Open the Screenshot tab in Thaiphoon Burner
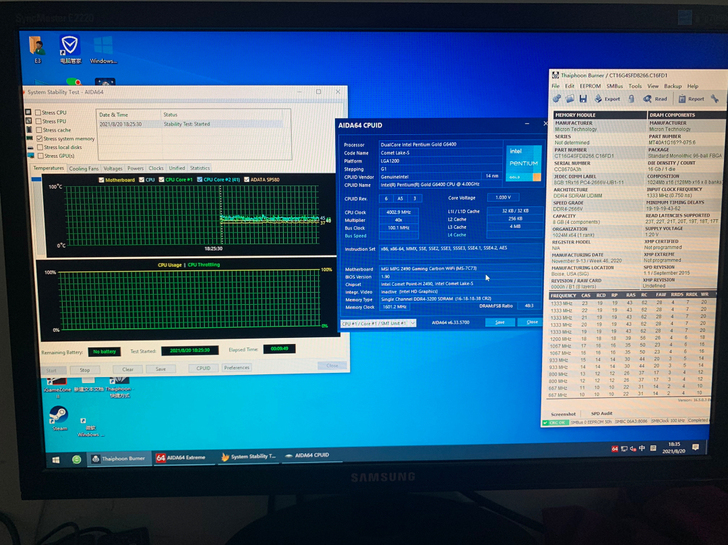728x545 pixels. (x=563, y=414)
